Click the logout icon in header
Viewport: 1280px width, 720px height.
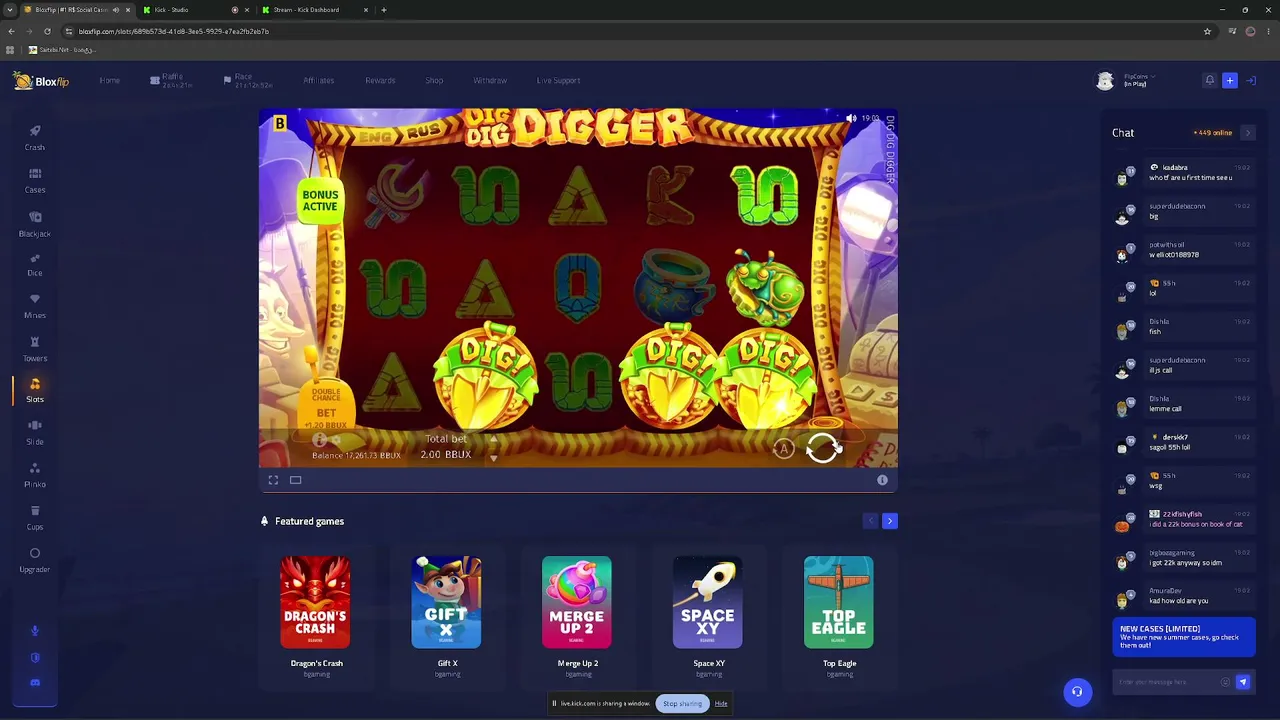click(1251, 80)
